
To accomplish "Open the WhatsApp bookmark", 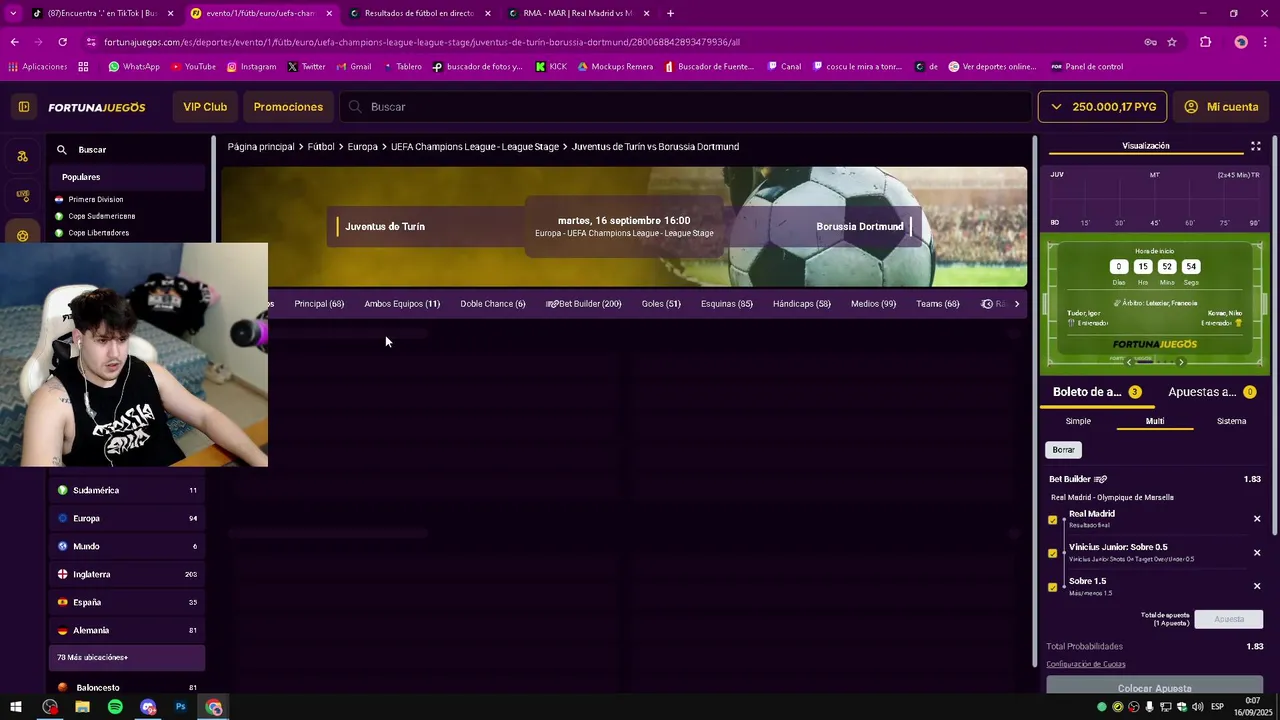I will click(x=134, y=67).
